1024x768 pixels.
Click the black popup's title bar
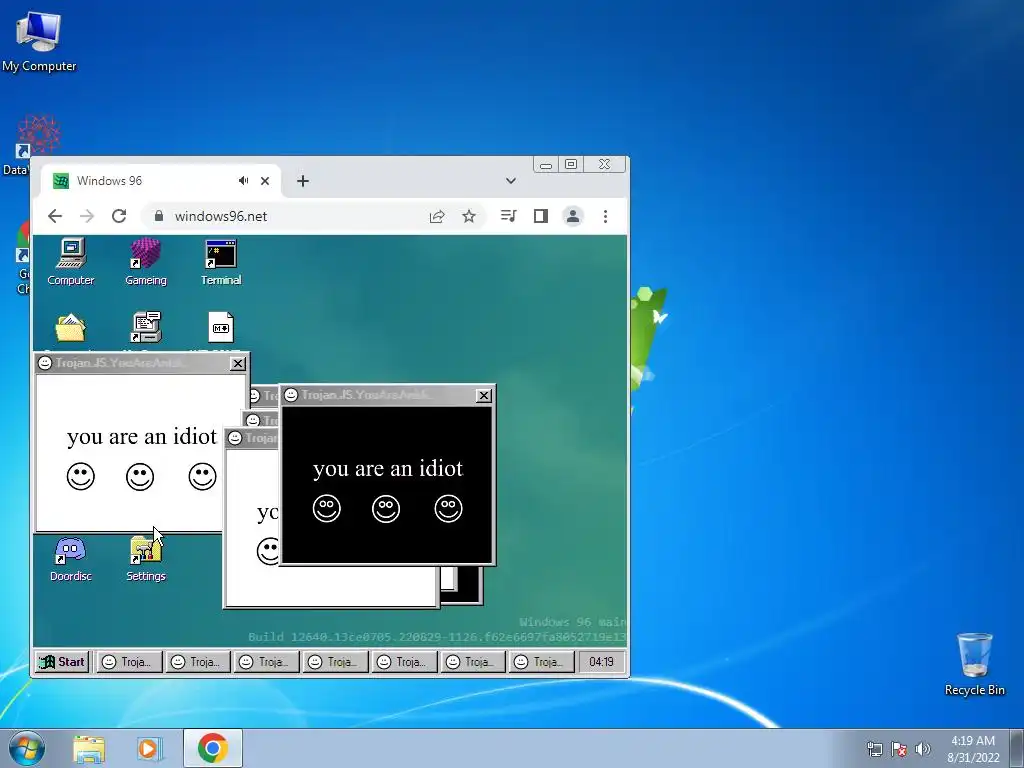tap(385, 395)
